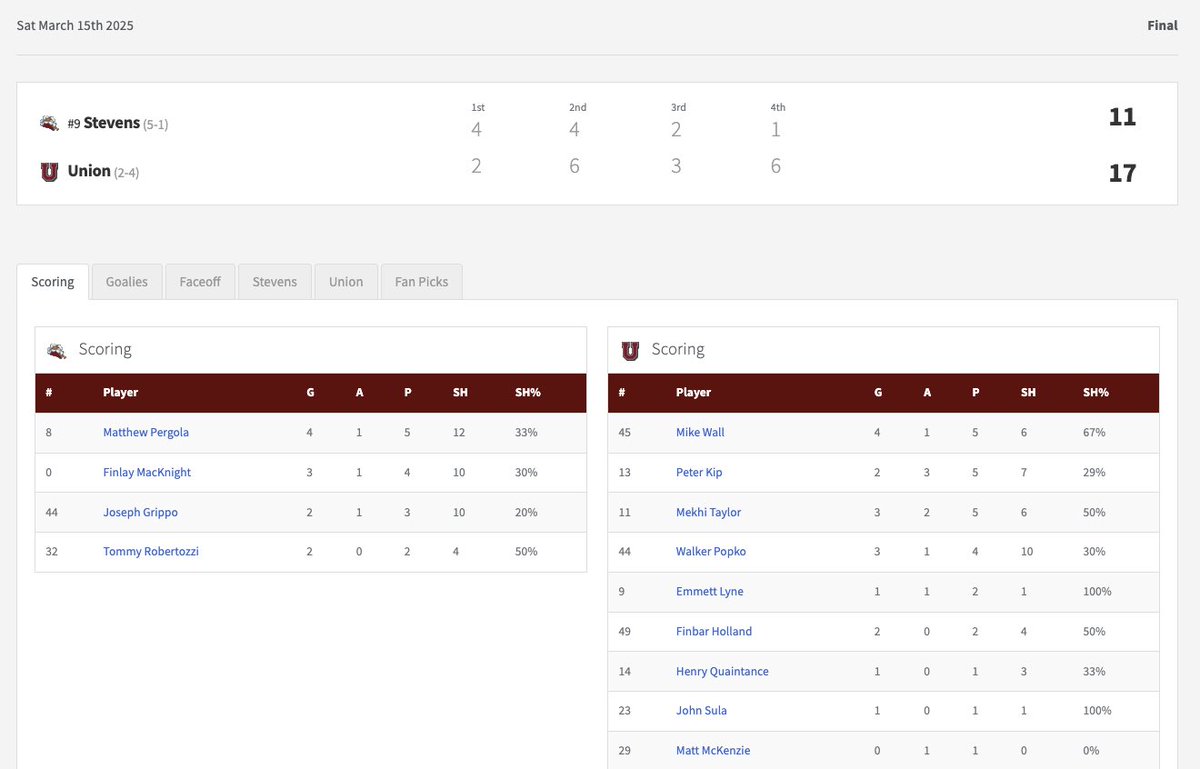Switch to the Fan Picks tab

pyautogui.click(x=421, y=282)
